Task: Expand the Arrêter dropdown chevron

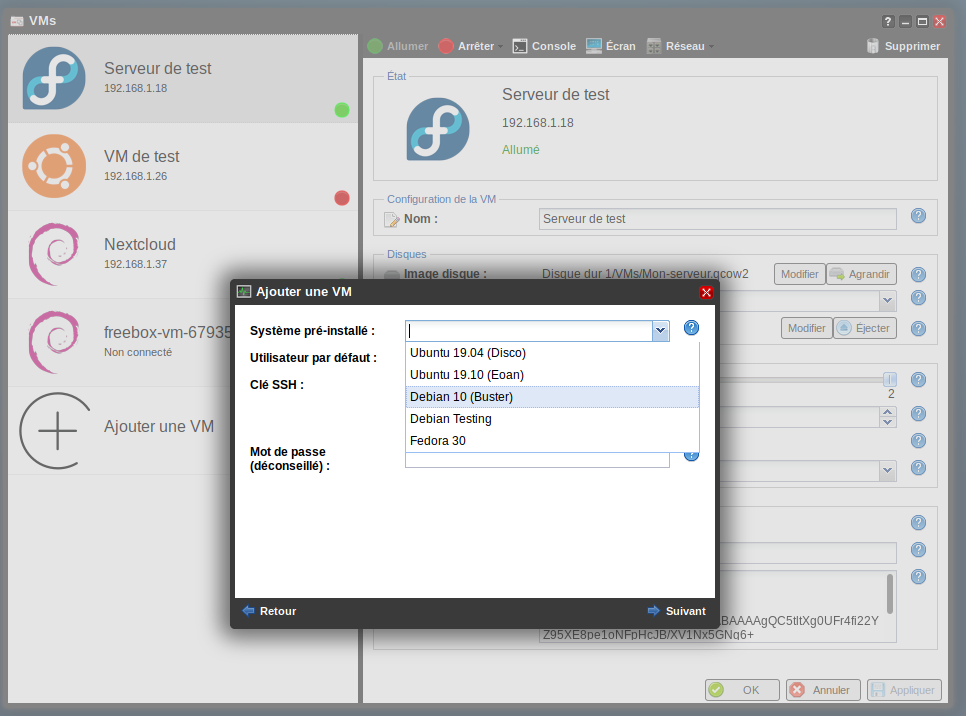Action: [498, 45]
